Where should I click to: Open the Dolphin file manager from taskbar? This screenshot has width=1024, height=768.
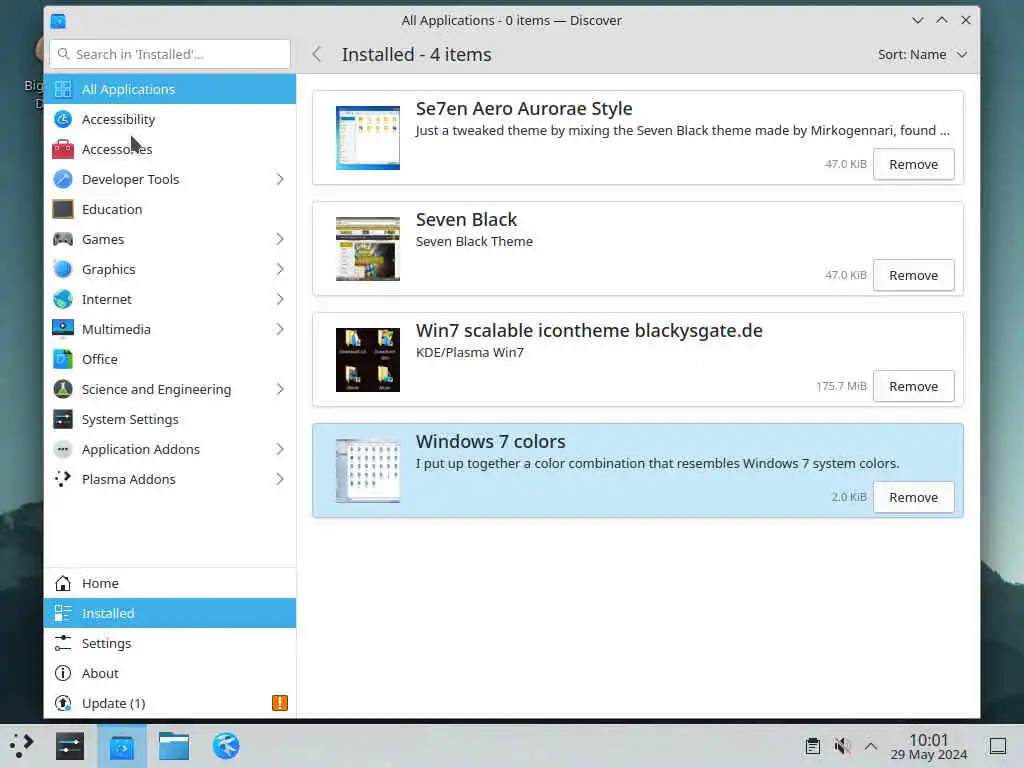pos(174,746)
